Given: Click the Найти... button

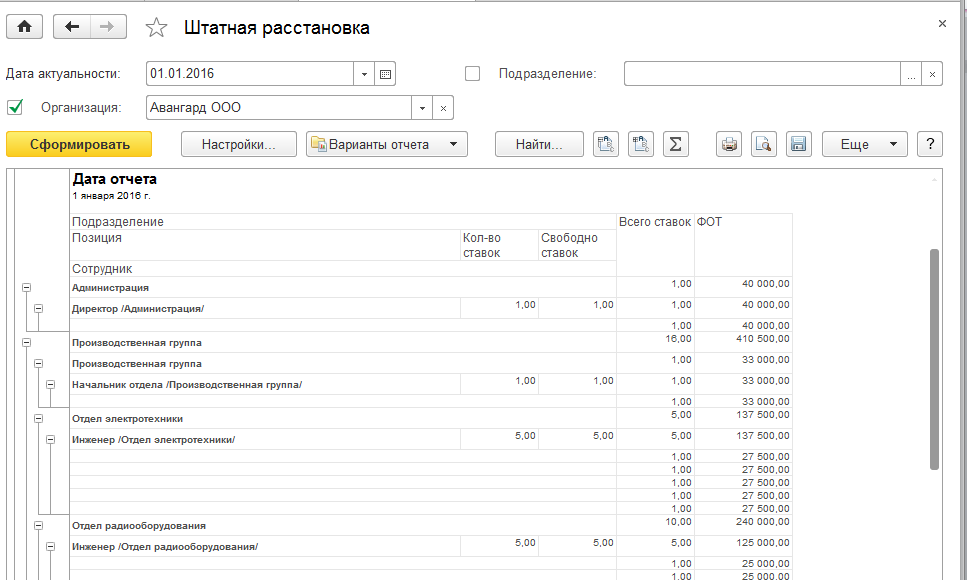Looking at the screenshot, I should (539, 144).
